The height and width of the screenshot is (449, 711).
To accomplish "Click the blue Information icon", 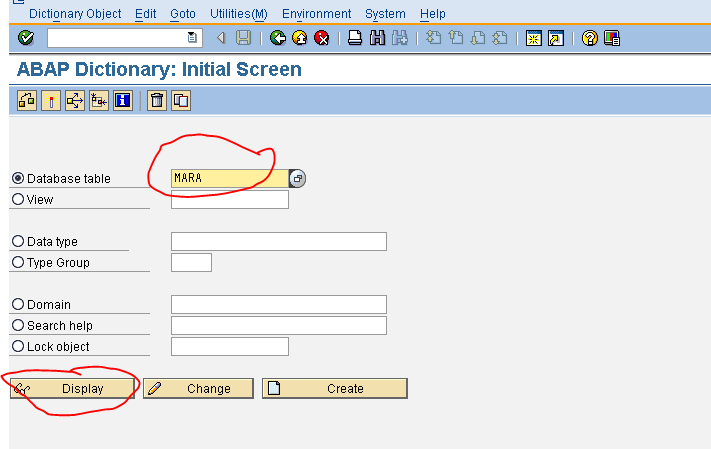I will (x=123, y=100).
